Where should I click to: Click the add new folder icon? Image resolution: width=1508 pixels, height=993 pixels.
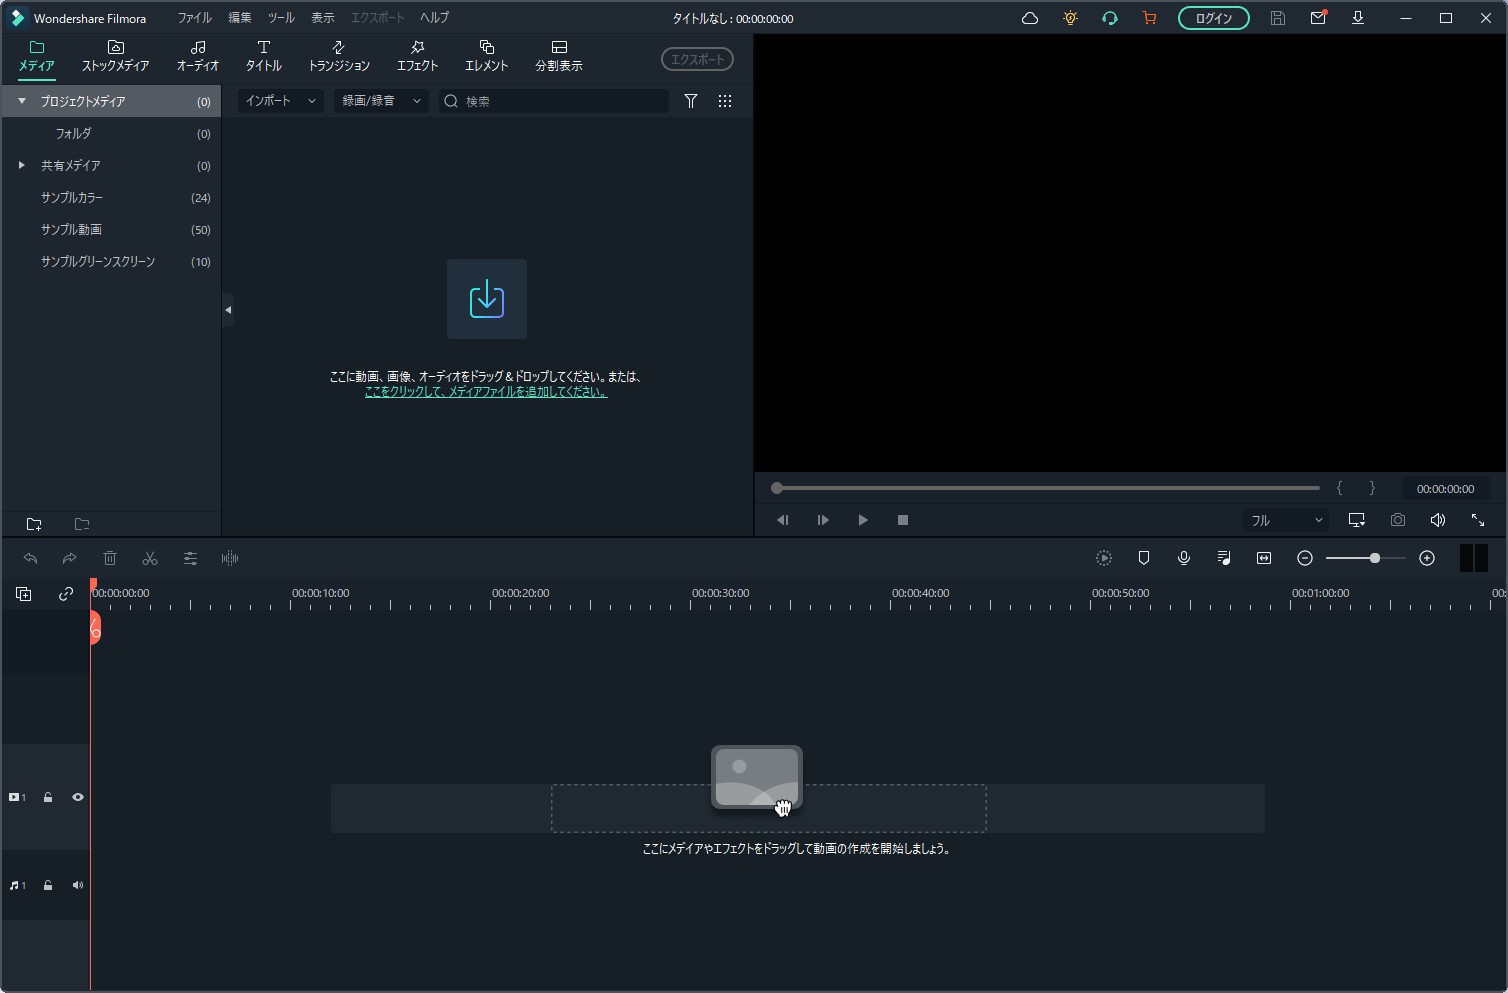(34, 524)
